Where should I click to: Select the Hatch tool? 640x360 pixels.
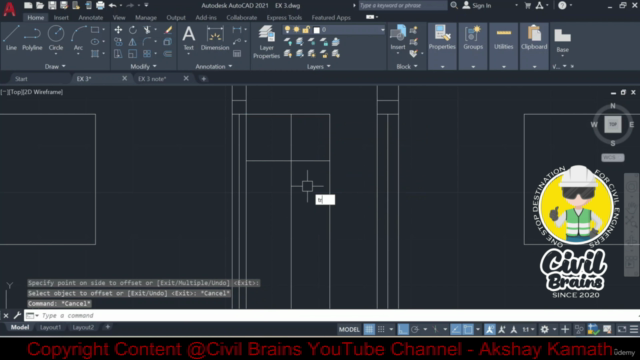click(95, 53)
